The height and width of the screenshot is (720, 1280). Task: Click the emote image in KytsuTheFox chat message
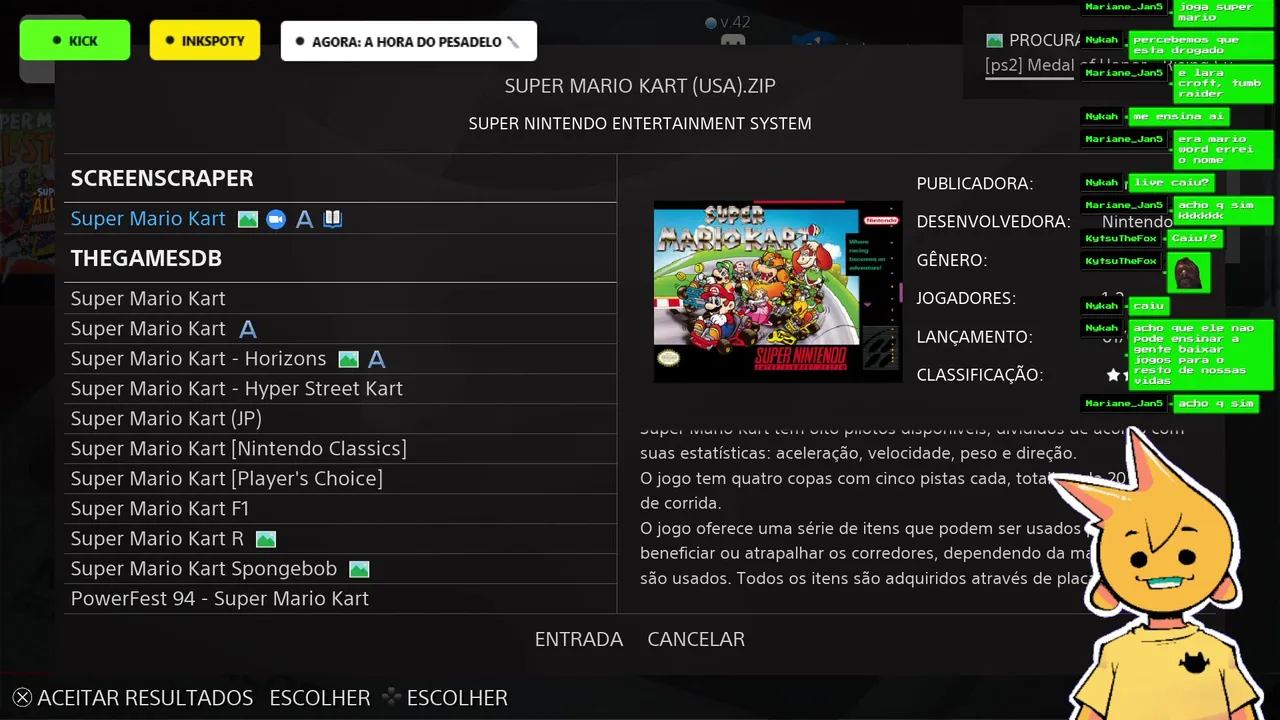click(1188, 272)
